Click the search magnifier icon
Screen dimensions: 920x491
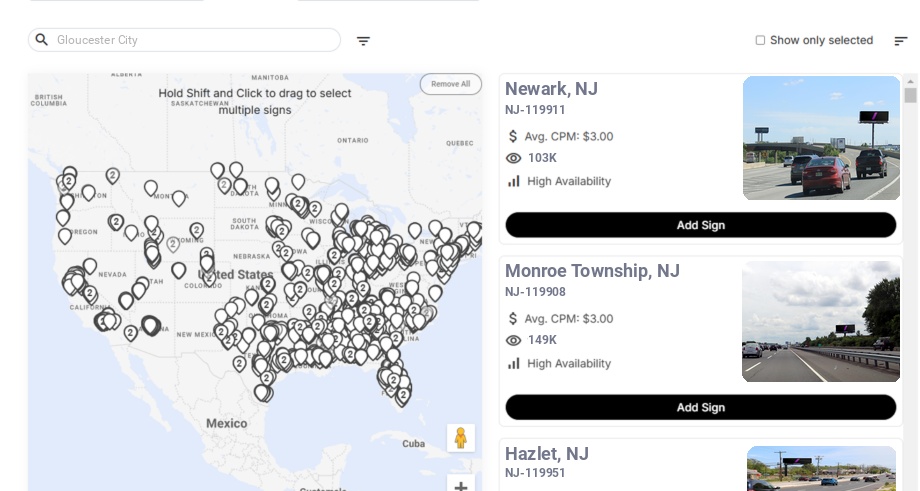42,40
